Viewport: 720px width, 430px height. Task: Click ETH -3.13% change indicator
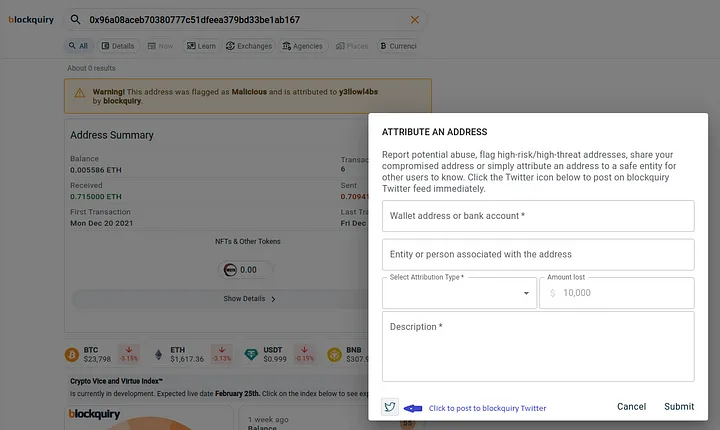pos(222,354)
